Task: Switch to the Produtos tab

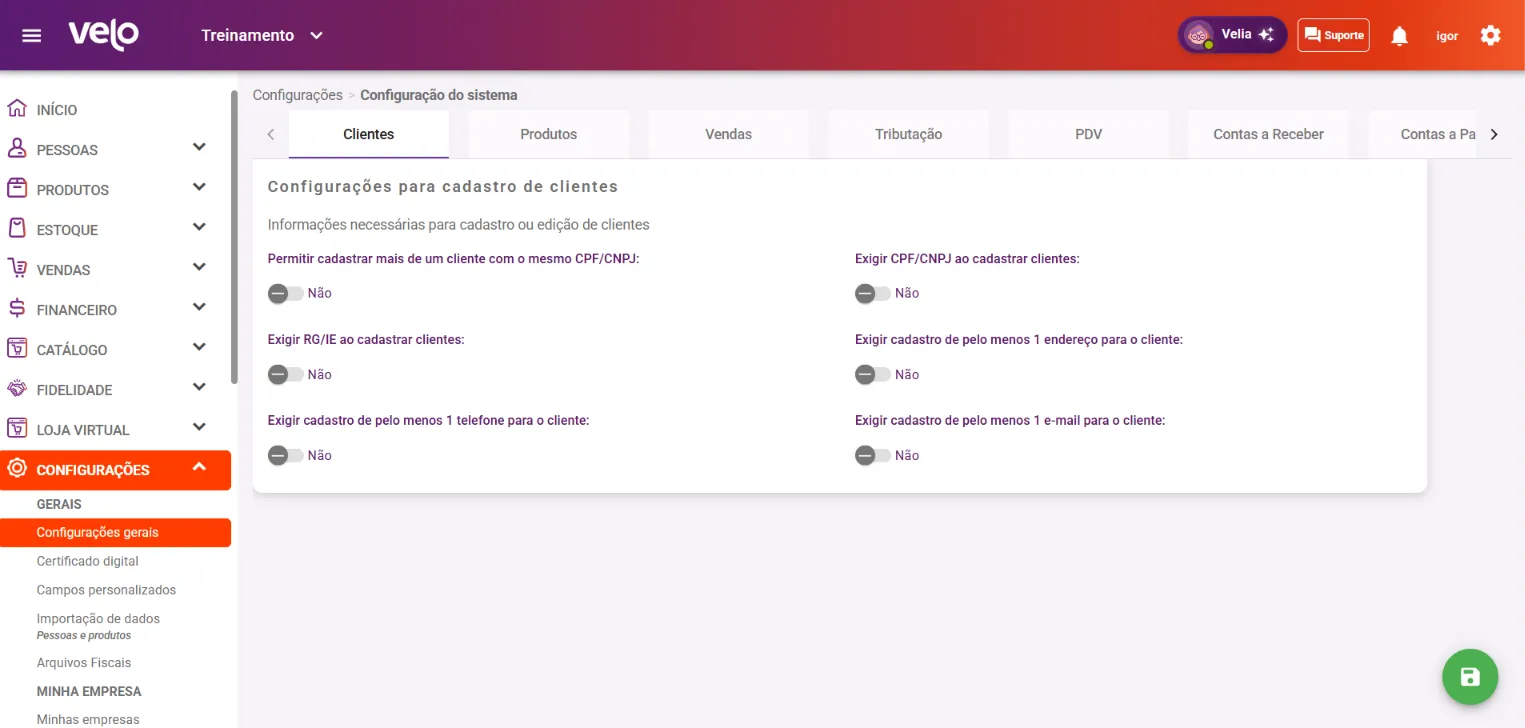Action: [549, 134]
